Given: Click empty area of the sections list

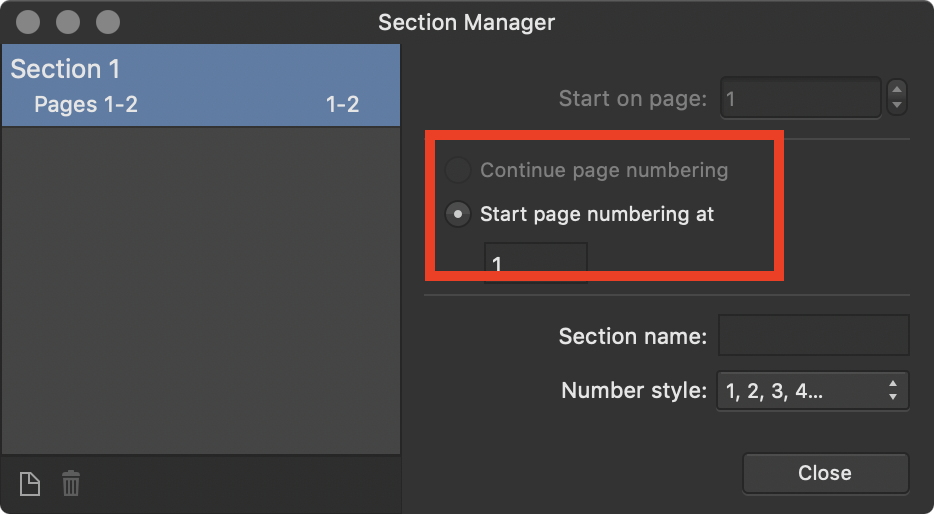Looking at the screenshot, I should (201, 290).
